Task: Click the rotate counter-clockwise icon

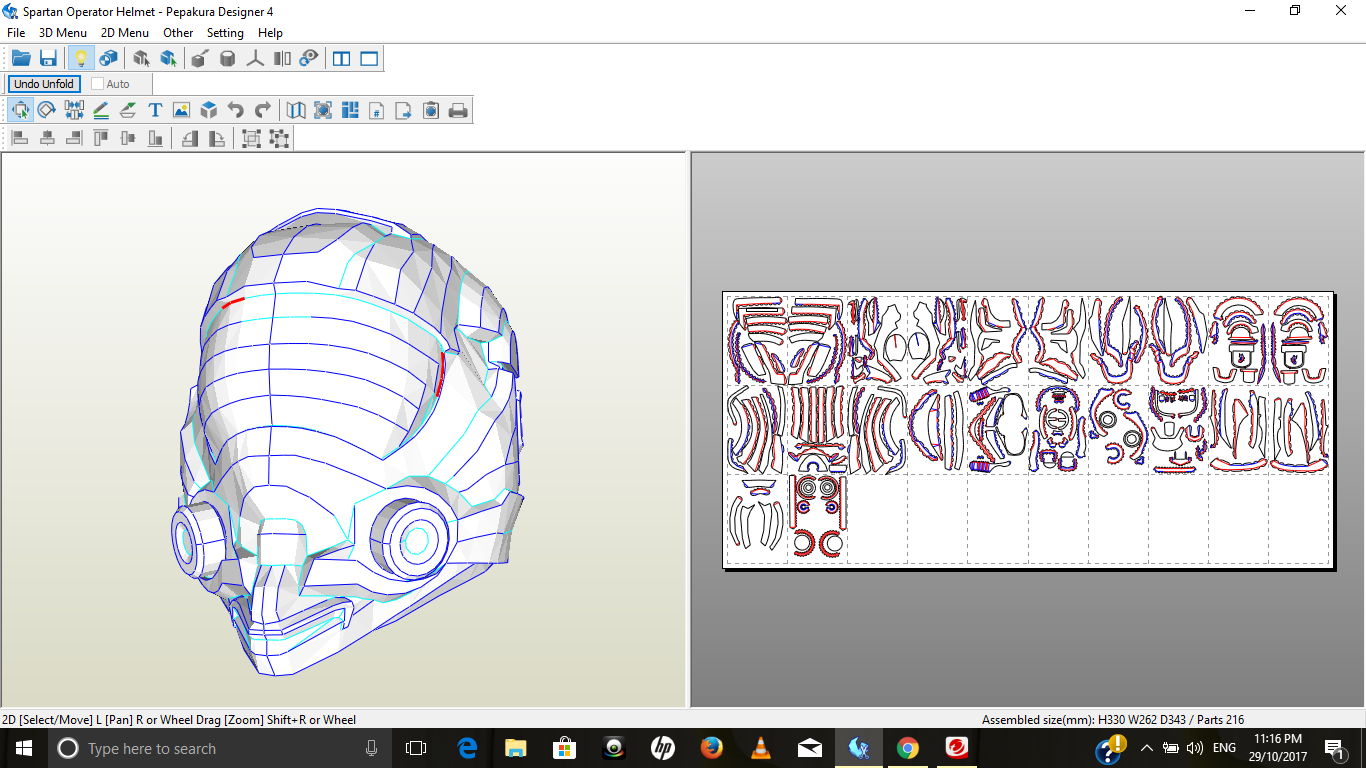Action: point(189,138)
